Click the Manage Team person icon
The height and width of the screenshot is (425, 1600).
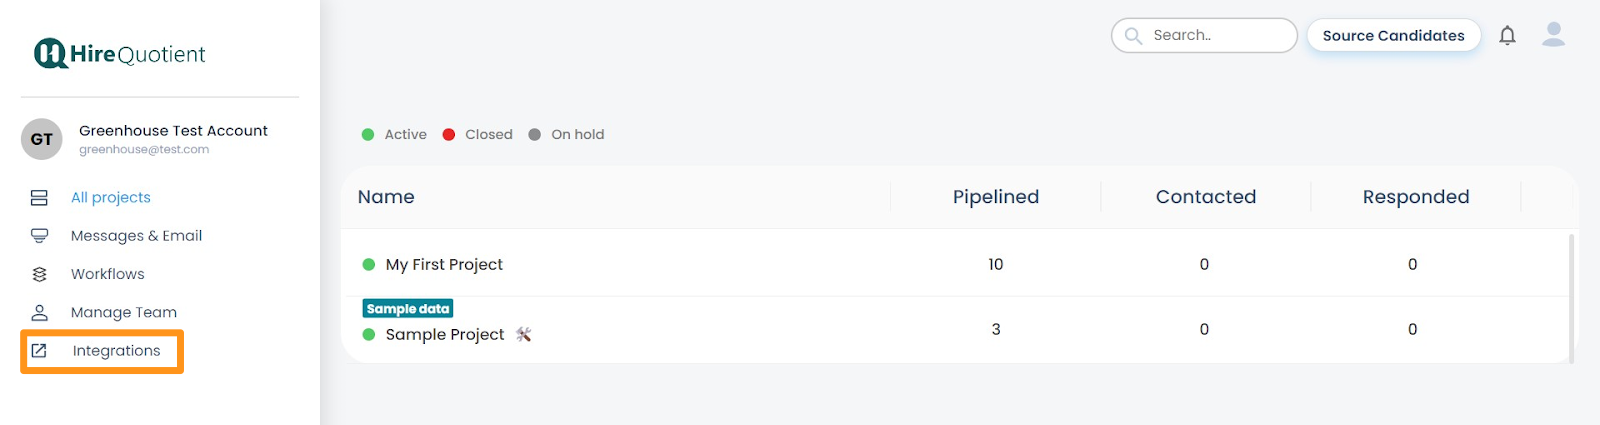point(39,312)
